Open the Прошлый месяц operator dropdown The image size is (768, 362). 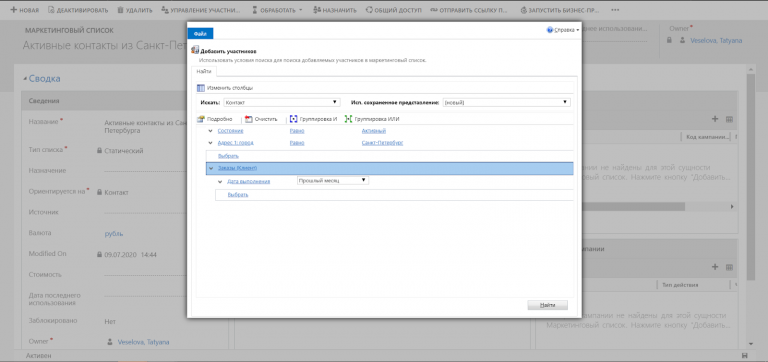tap(333, 180)
